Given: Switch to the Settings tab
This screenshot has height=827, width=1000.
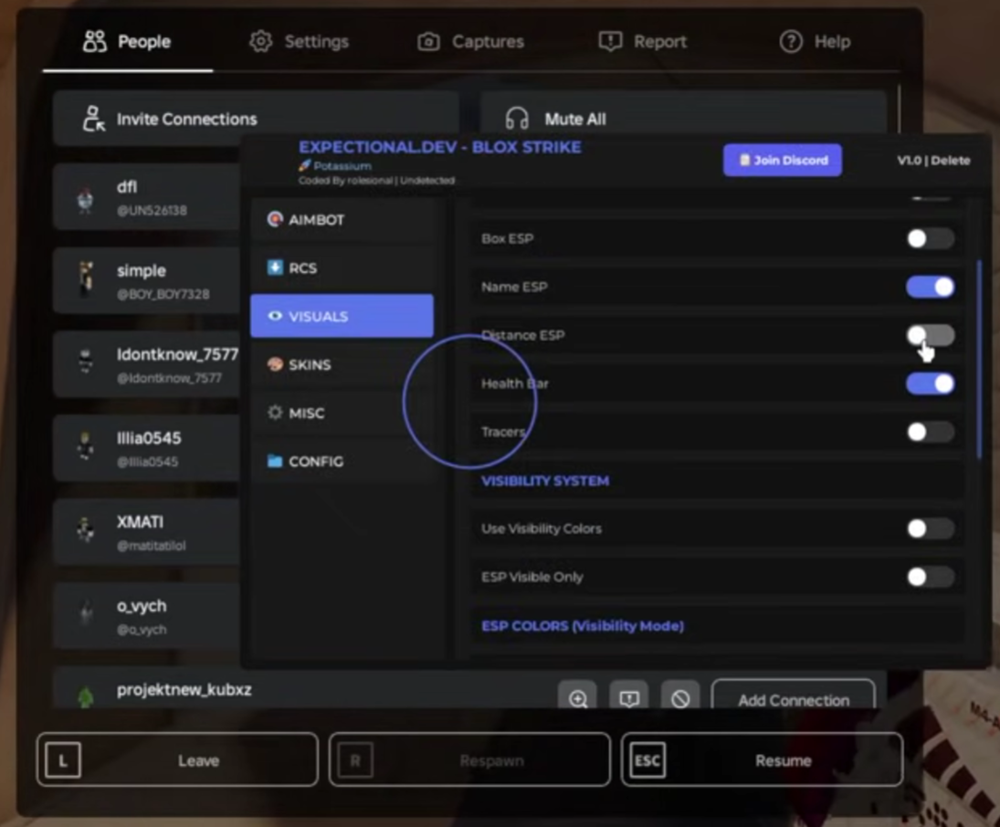Looking at the screenshot, I should click(299, 42).
